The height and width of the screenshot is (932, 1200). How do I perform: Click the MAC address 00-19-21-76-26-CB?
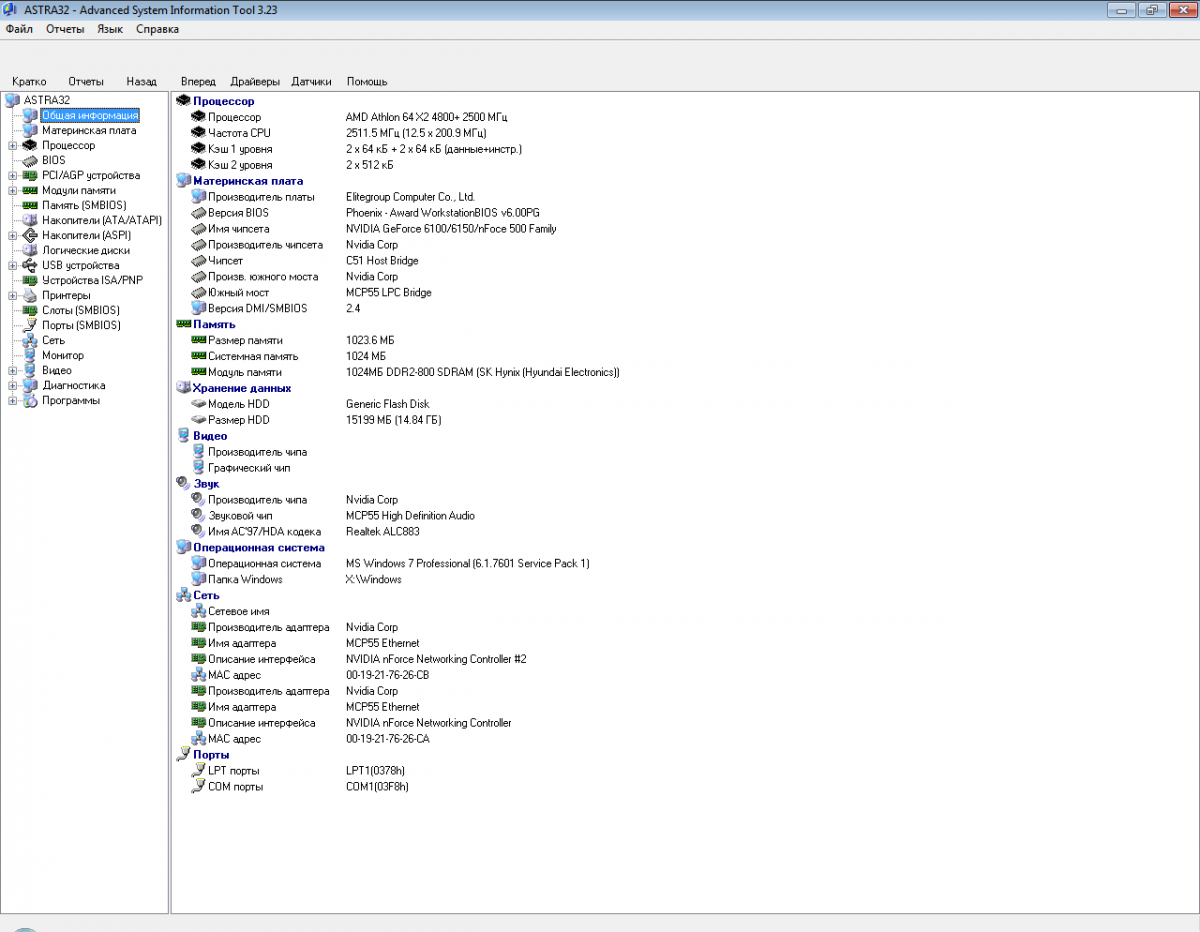[x=388, y=675]
